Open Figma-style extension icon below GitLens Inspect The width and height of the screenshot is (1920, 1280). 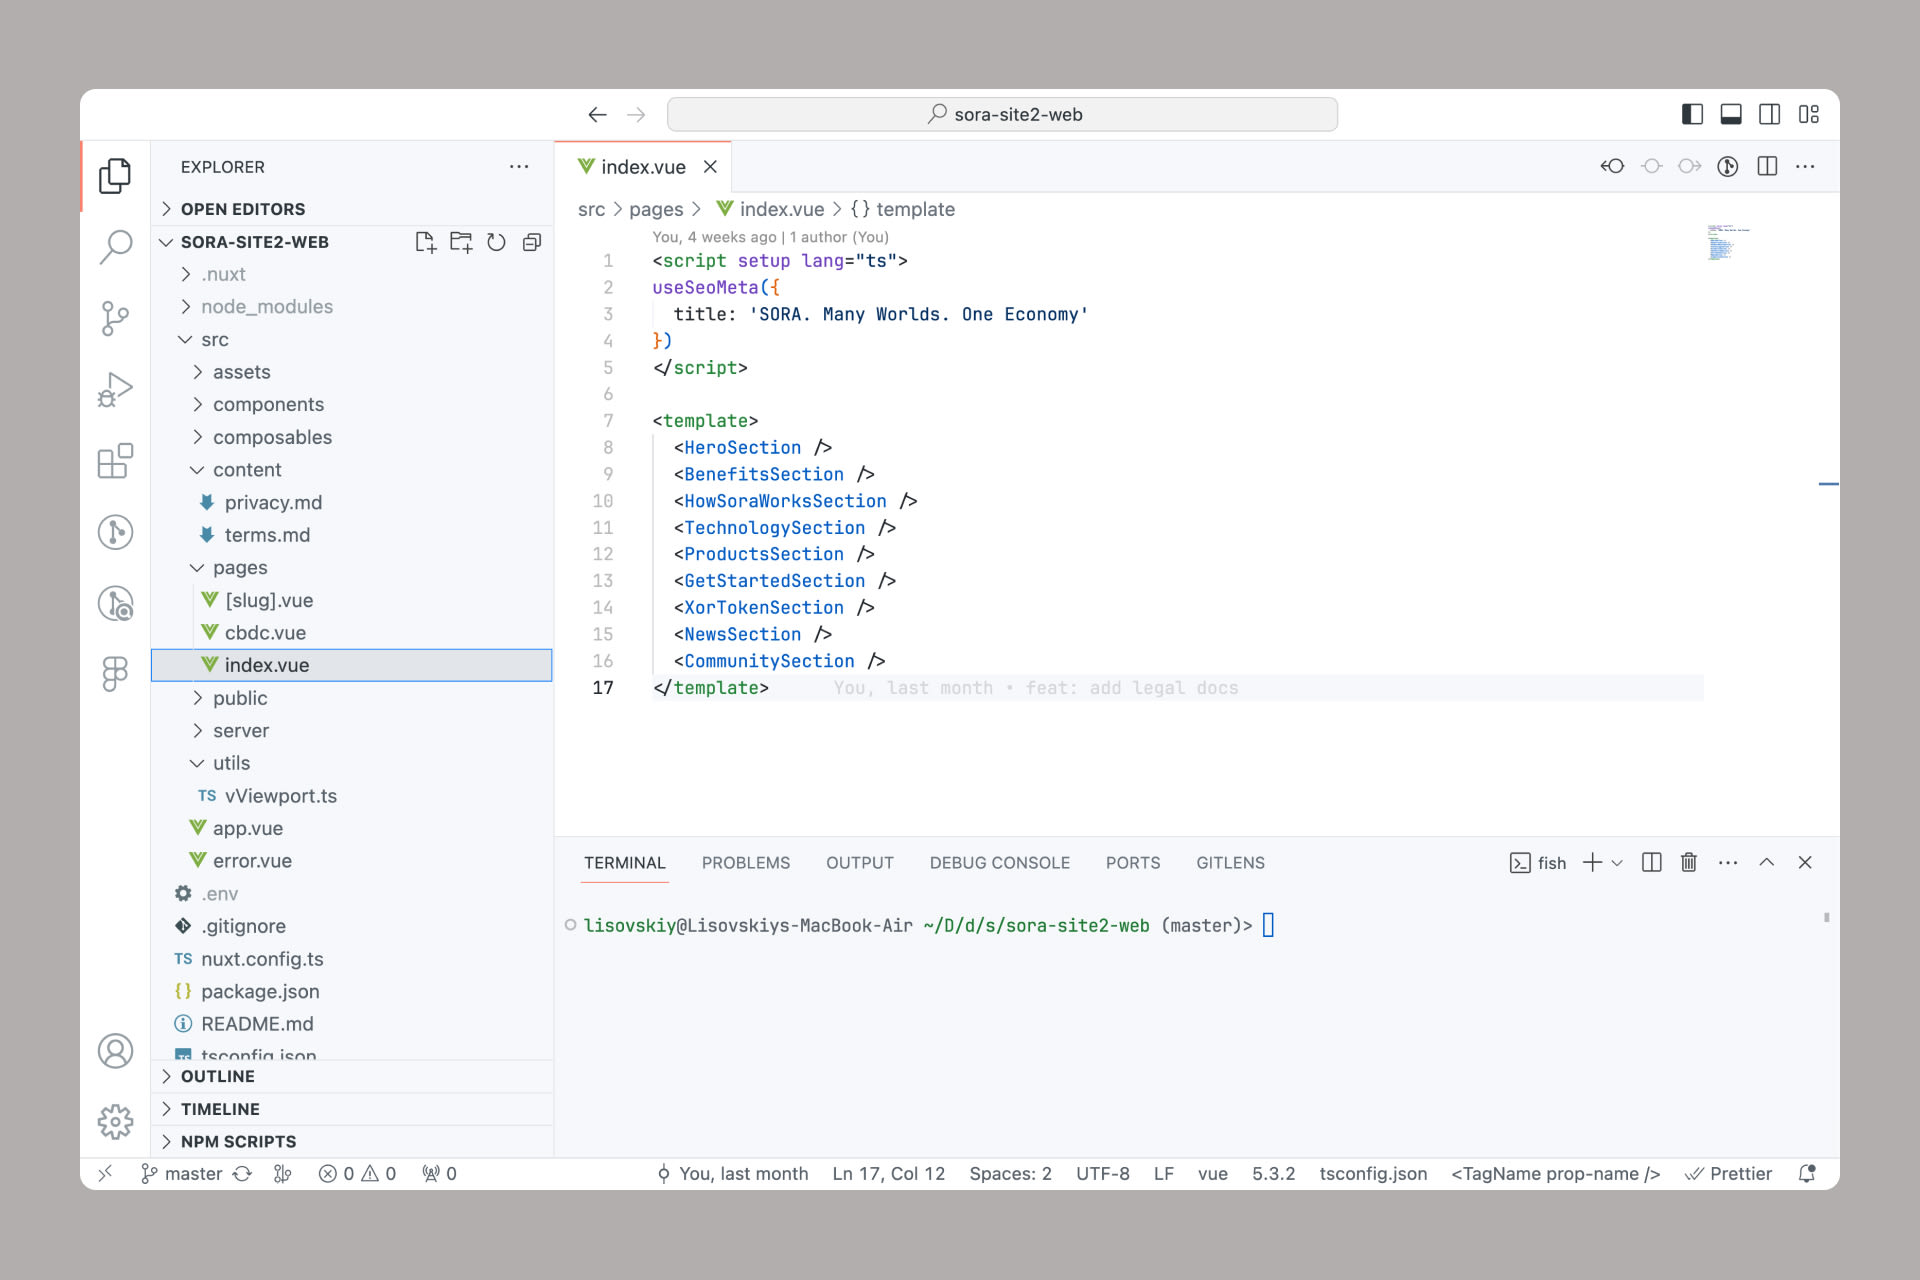click(x=115, y=674)
